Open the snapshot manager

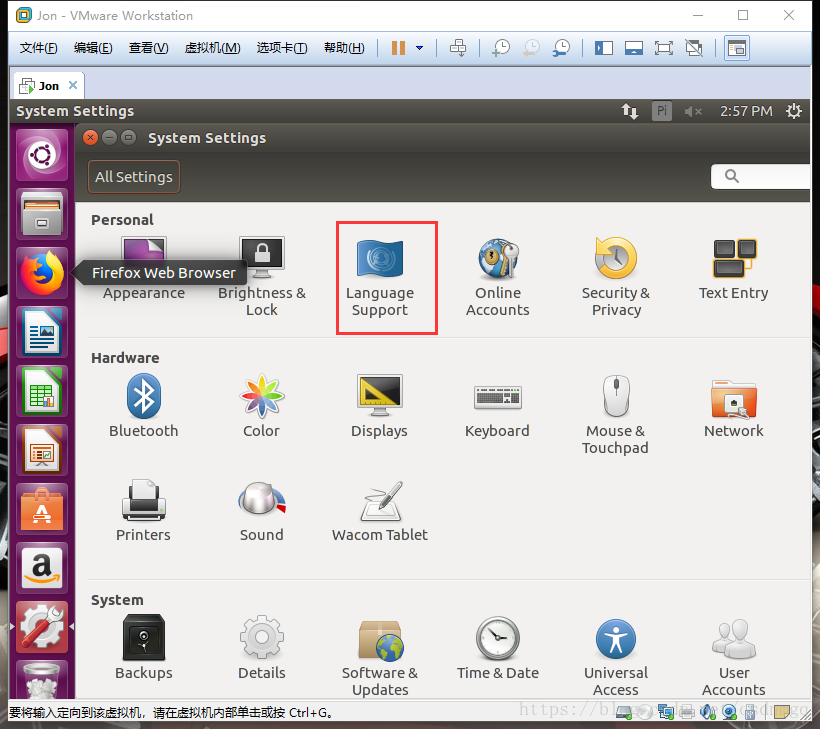click(561, 48)
